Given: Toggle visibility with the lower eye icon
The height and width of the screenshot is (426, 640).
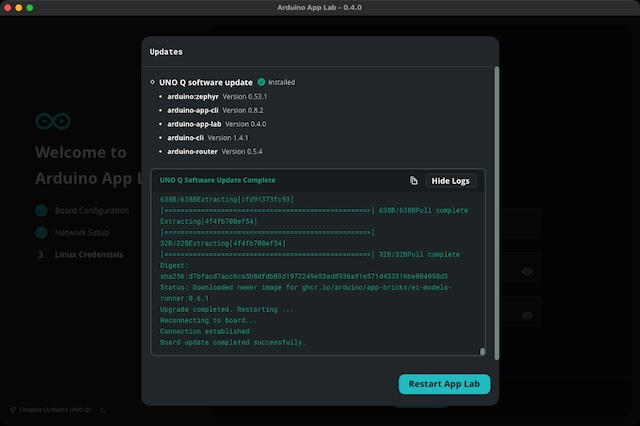Looking at the screenshot, I should coord(526,315).
